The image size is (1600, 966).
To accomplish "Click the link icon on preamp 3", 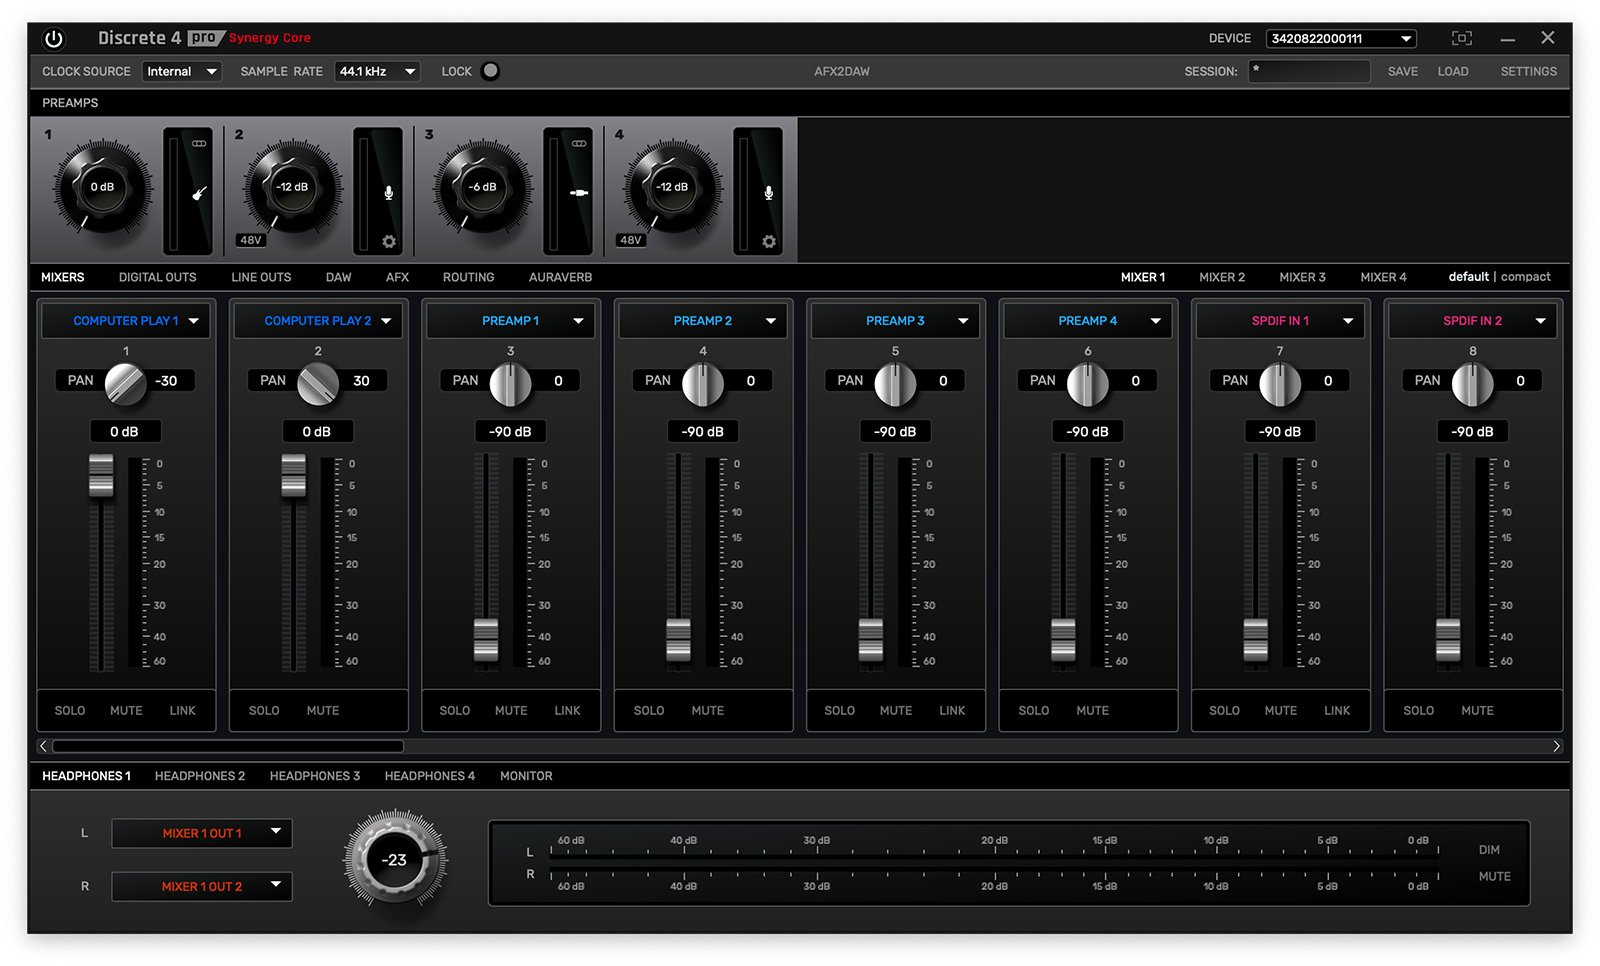I will [x=579, y=144].
